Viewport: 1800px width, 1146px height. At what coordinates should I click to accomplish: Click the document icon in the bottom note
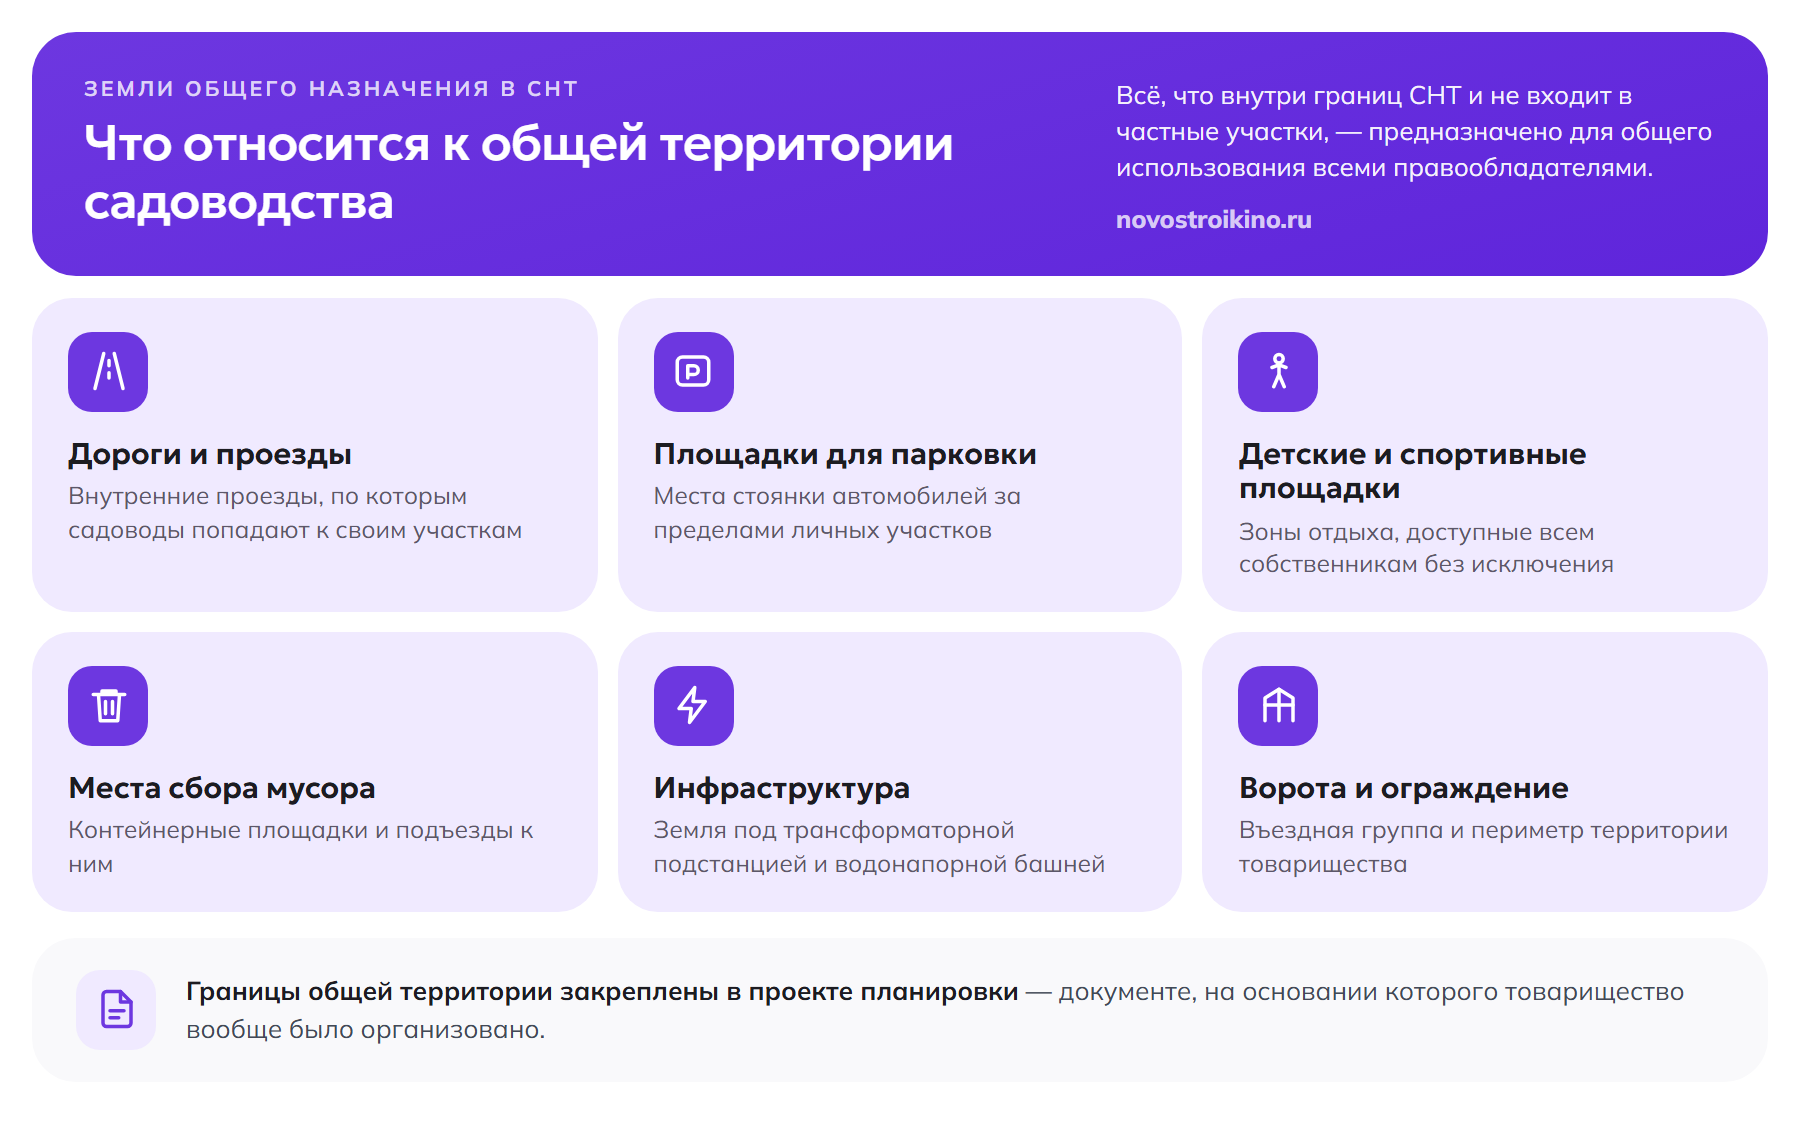coord(116,1009)
